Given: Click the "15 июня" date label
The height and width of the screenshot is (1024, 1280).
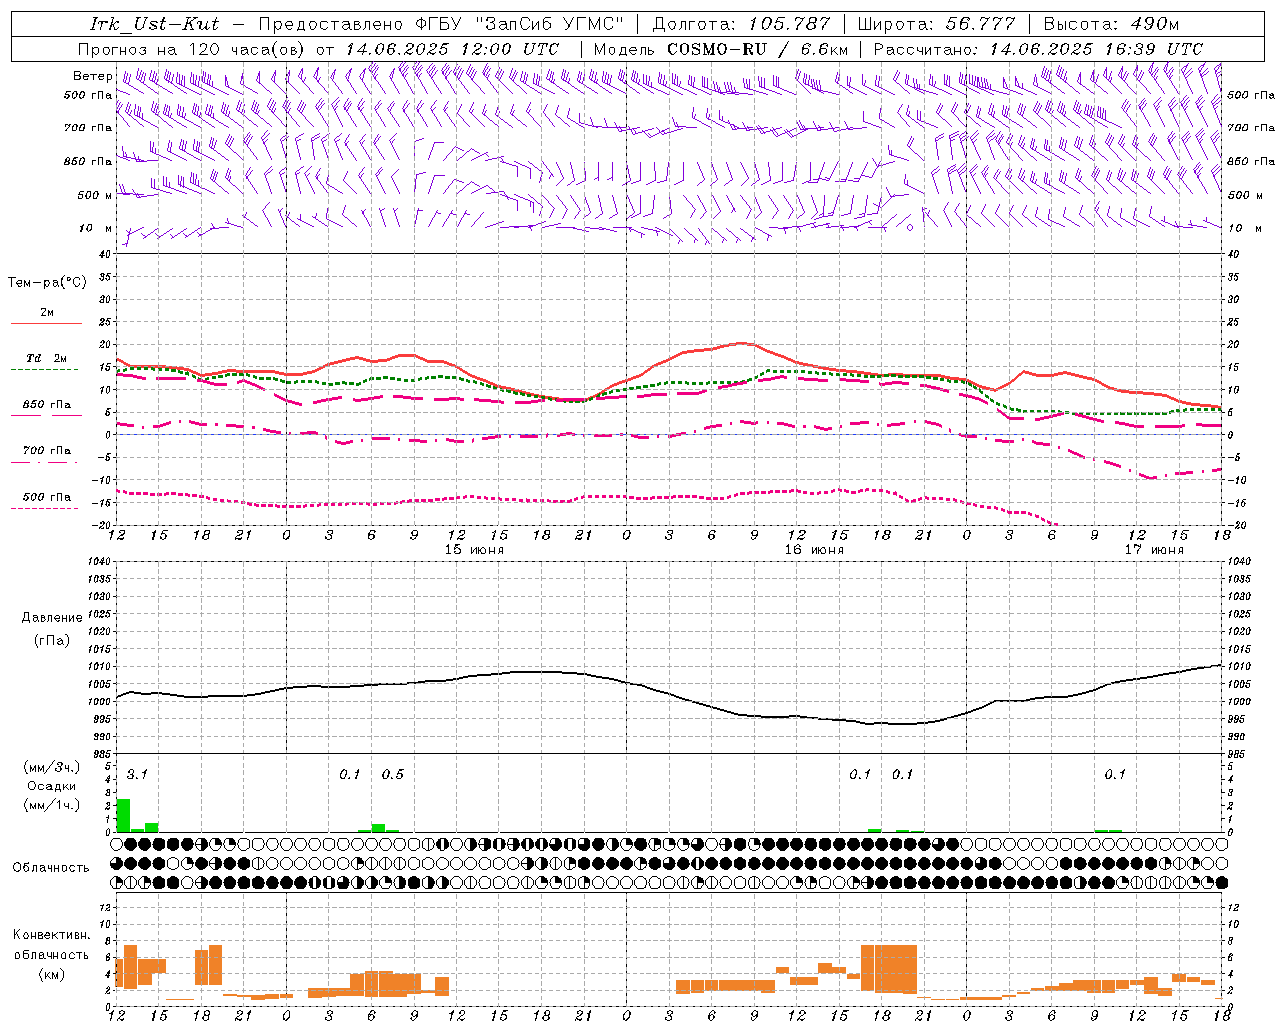Looking at the screenshot, I should pyautogui.click(x=474, y=550).
